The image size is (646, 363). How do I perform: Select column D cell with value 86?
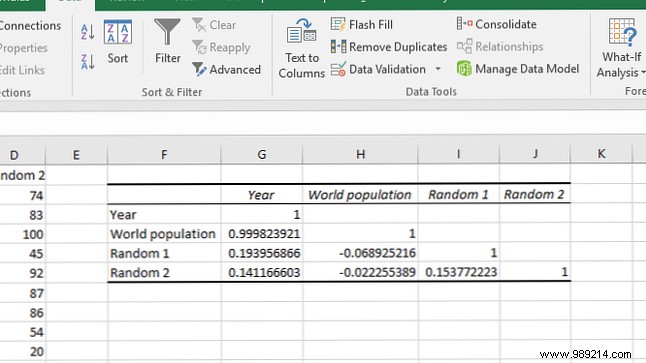click(22, 313)
